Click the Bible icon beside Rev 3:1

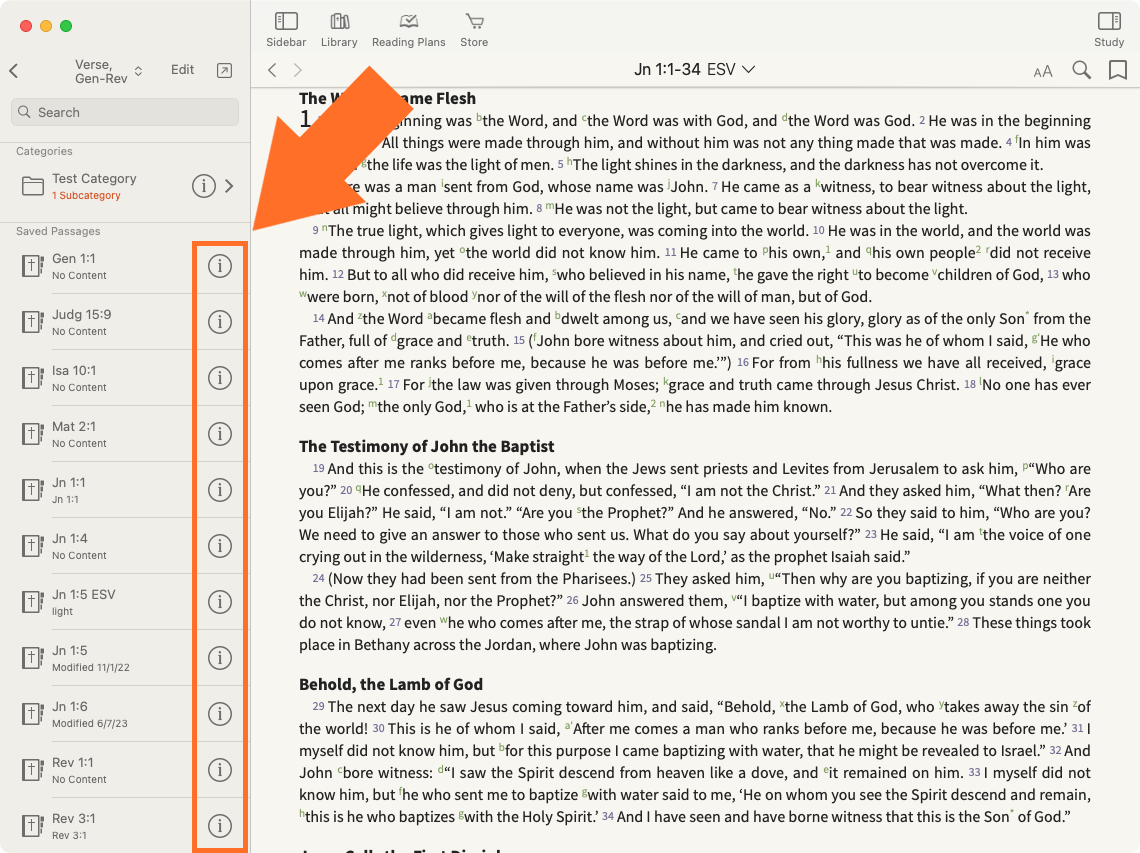point(32,826)
